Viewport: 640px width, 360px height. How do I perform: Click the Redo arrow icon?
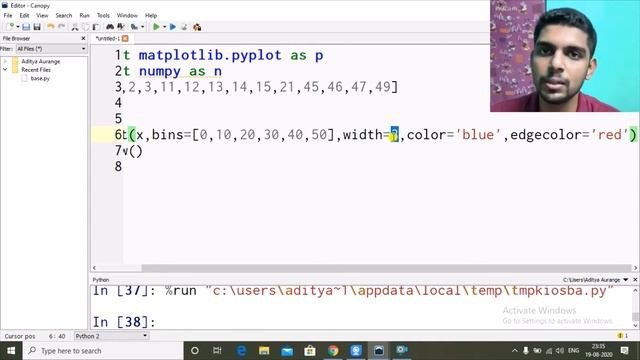point(61,27)
